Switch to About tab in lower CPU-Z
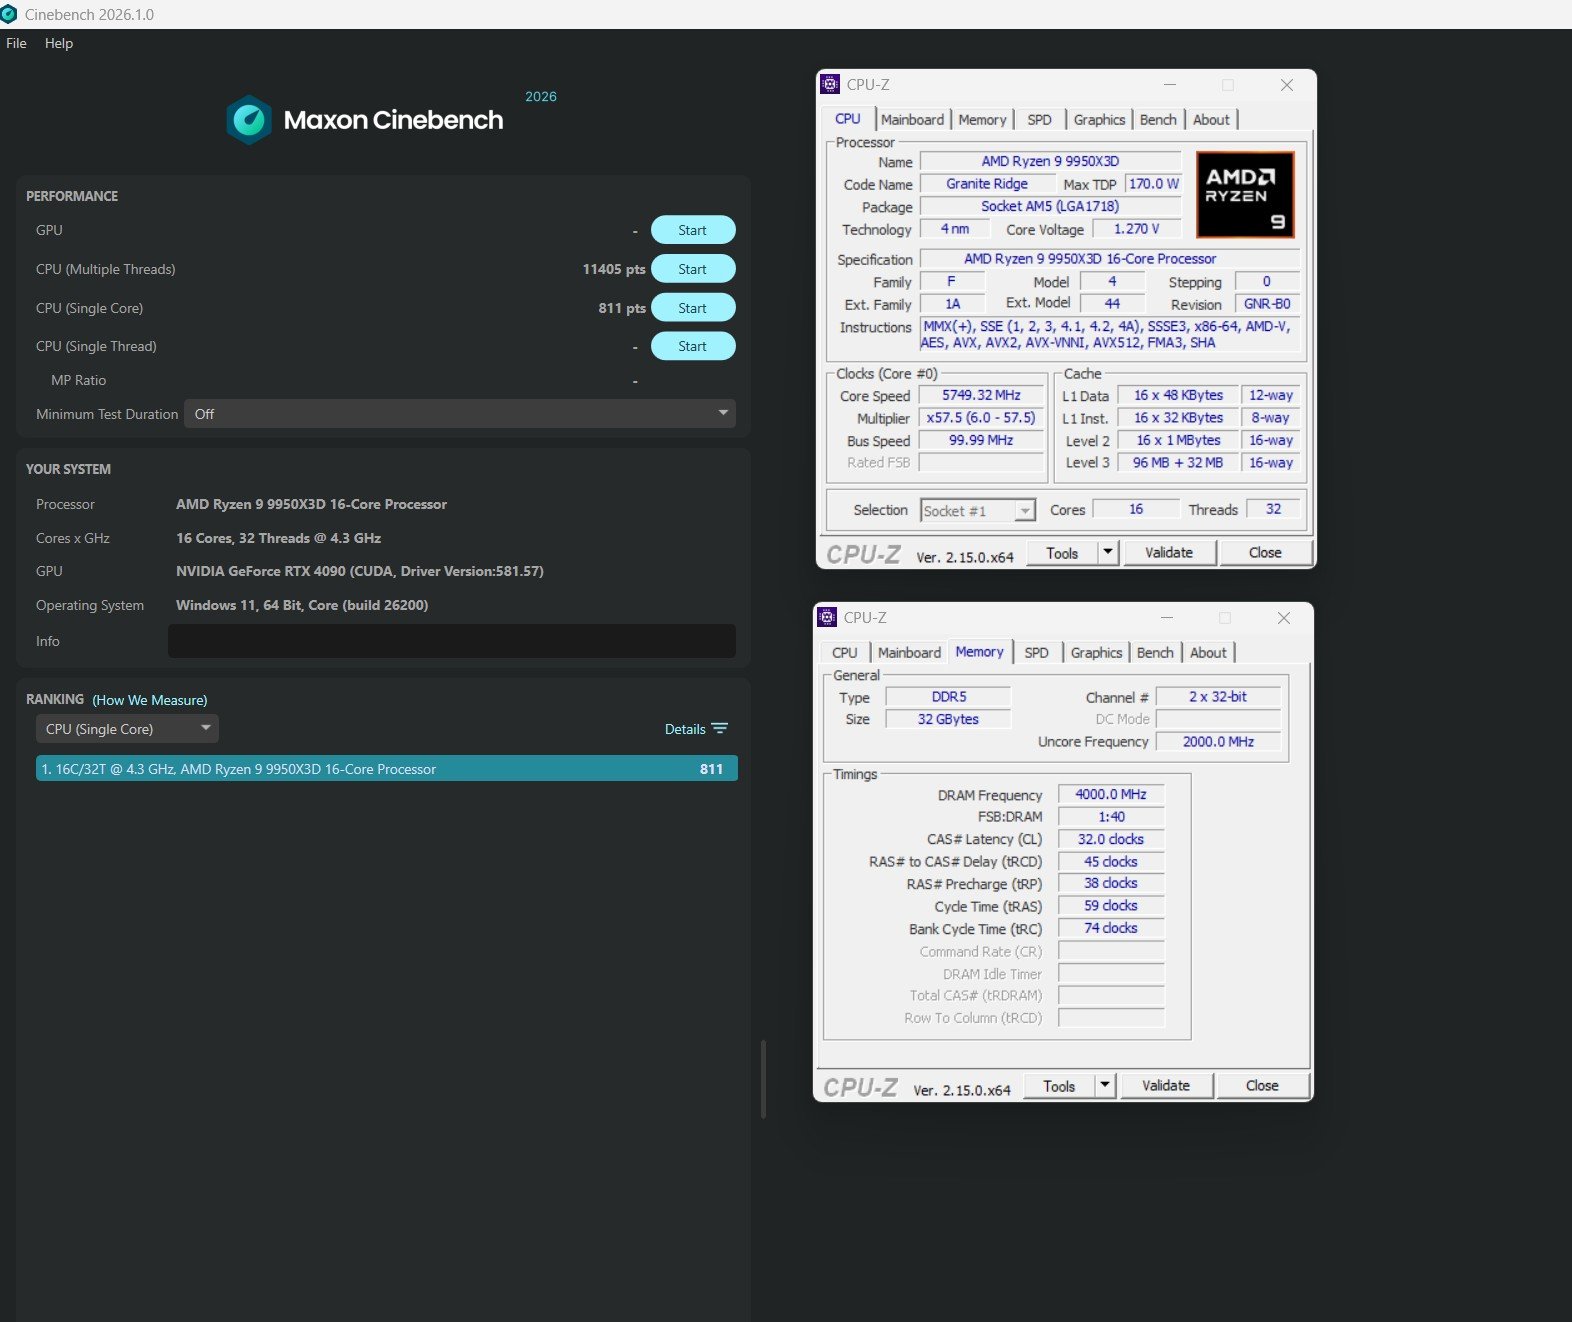 pyautogui.click(x=1208, y=652)
